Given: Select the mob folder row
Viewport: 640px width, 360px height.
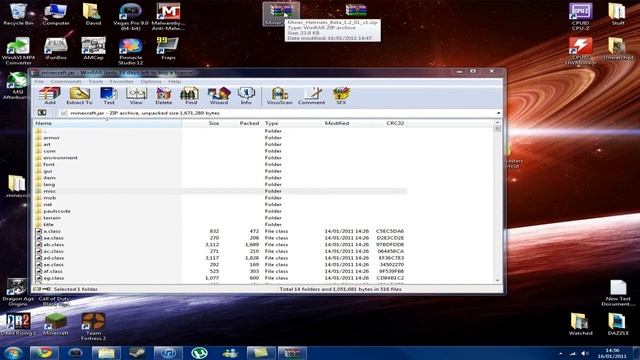Looking at the screenshot, I should click(220, 198).
